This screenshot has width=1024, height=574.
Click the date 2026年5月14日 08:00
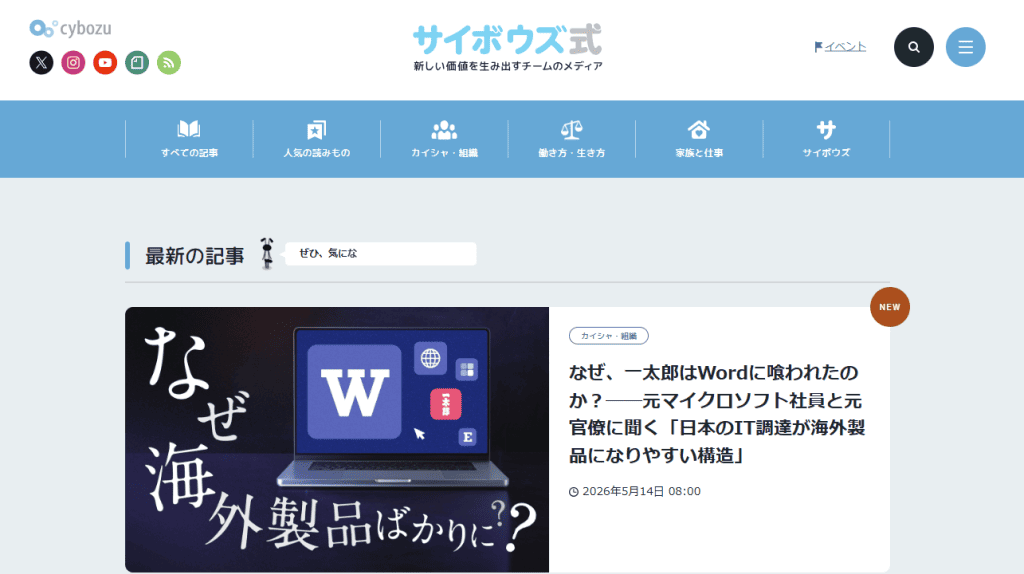635,491
